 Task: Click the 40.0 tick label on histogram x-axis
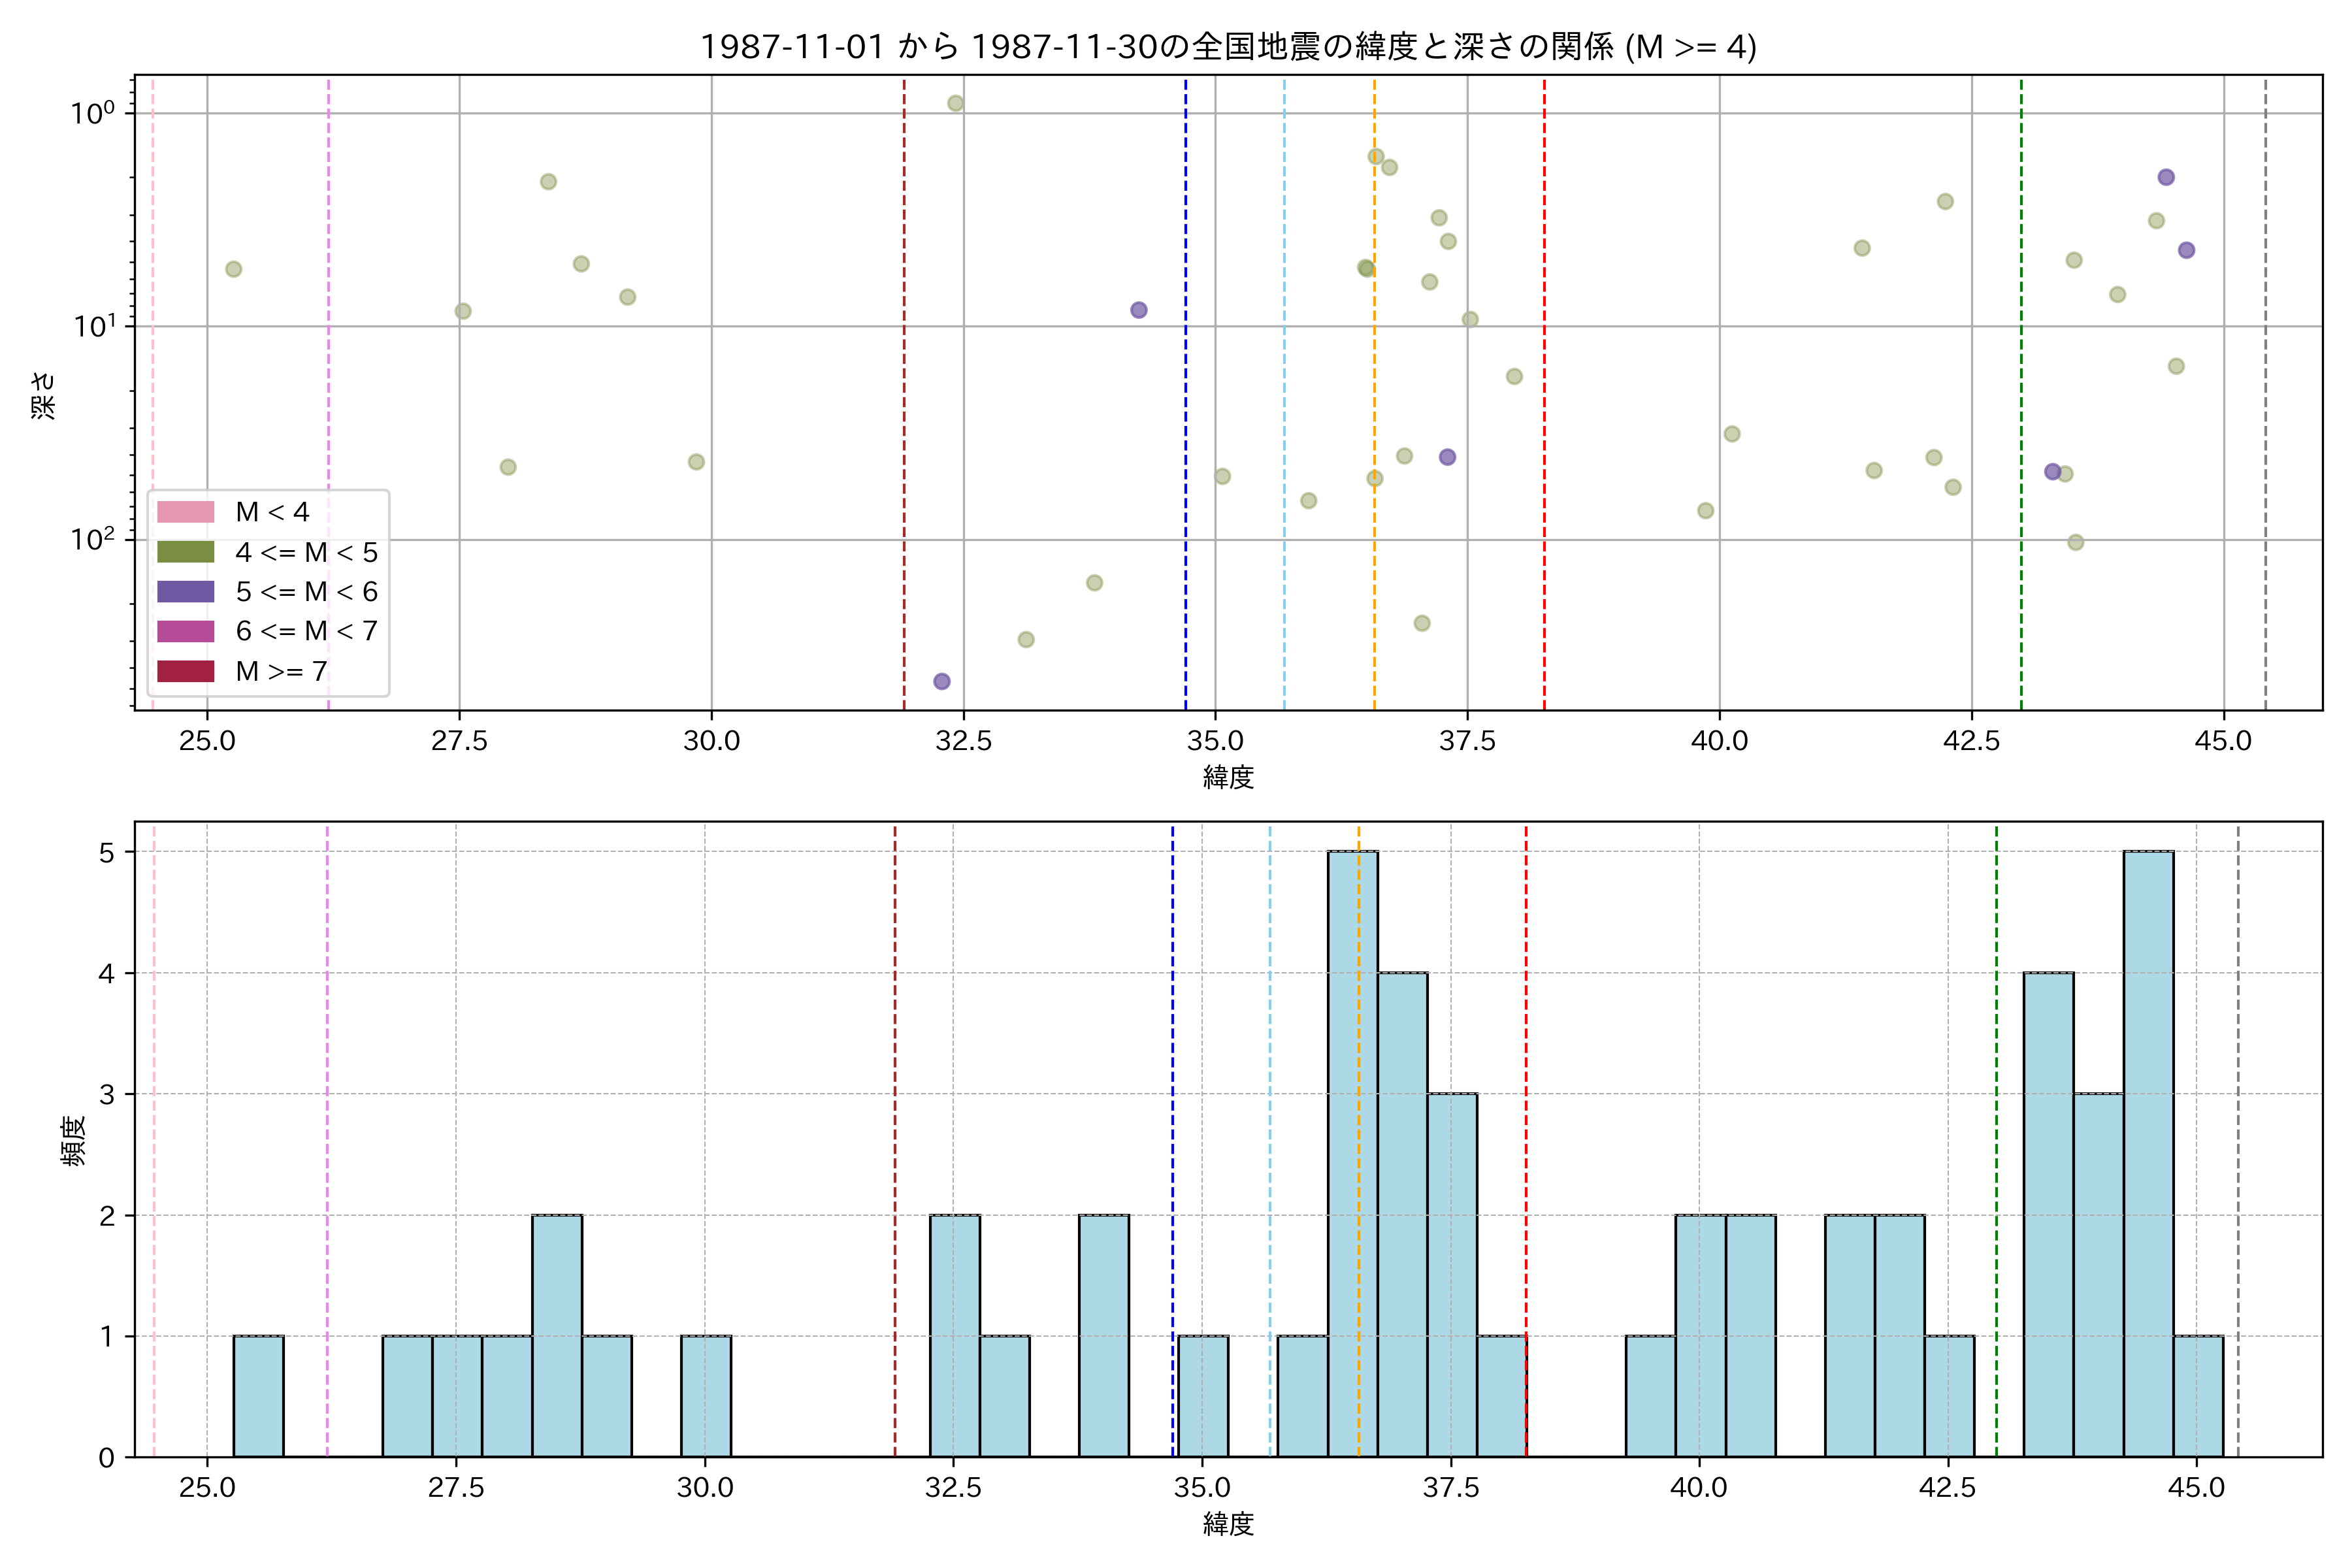pos(1698,1488)
